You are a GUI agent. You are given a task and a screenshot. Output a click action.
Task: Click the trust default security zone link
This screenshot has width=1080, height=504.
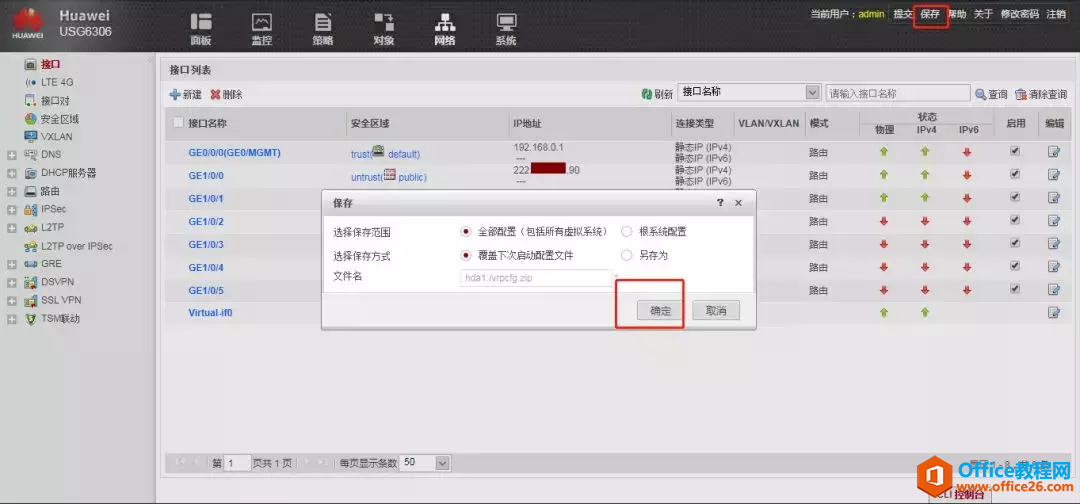point(385,154)
